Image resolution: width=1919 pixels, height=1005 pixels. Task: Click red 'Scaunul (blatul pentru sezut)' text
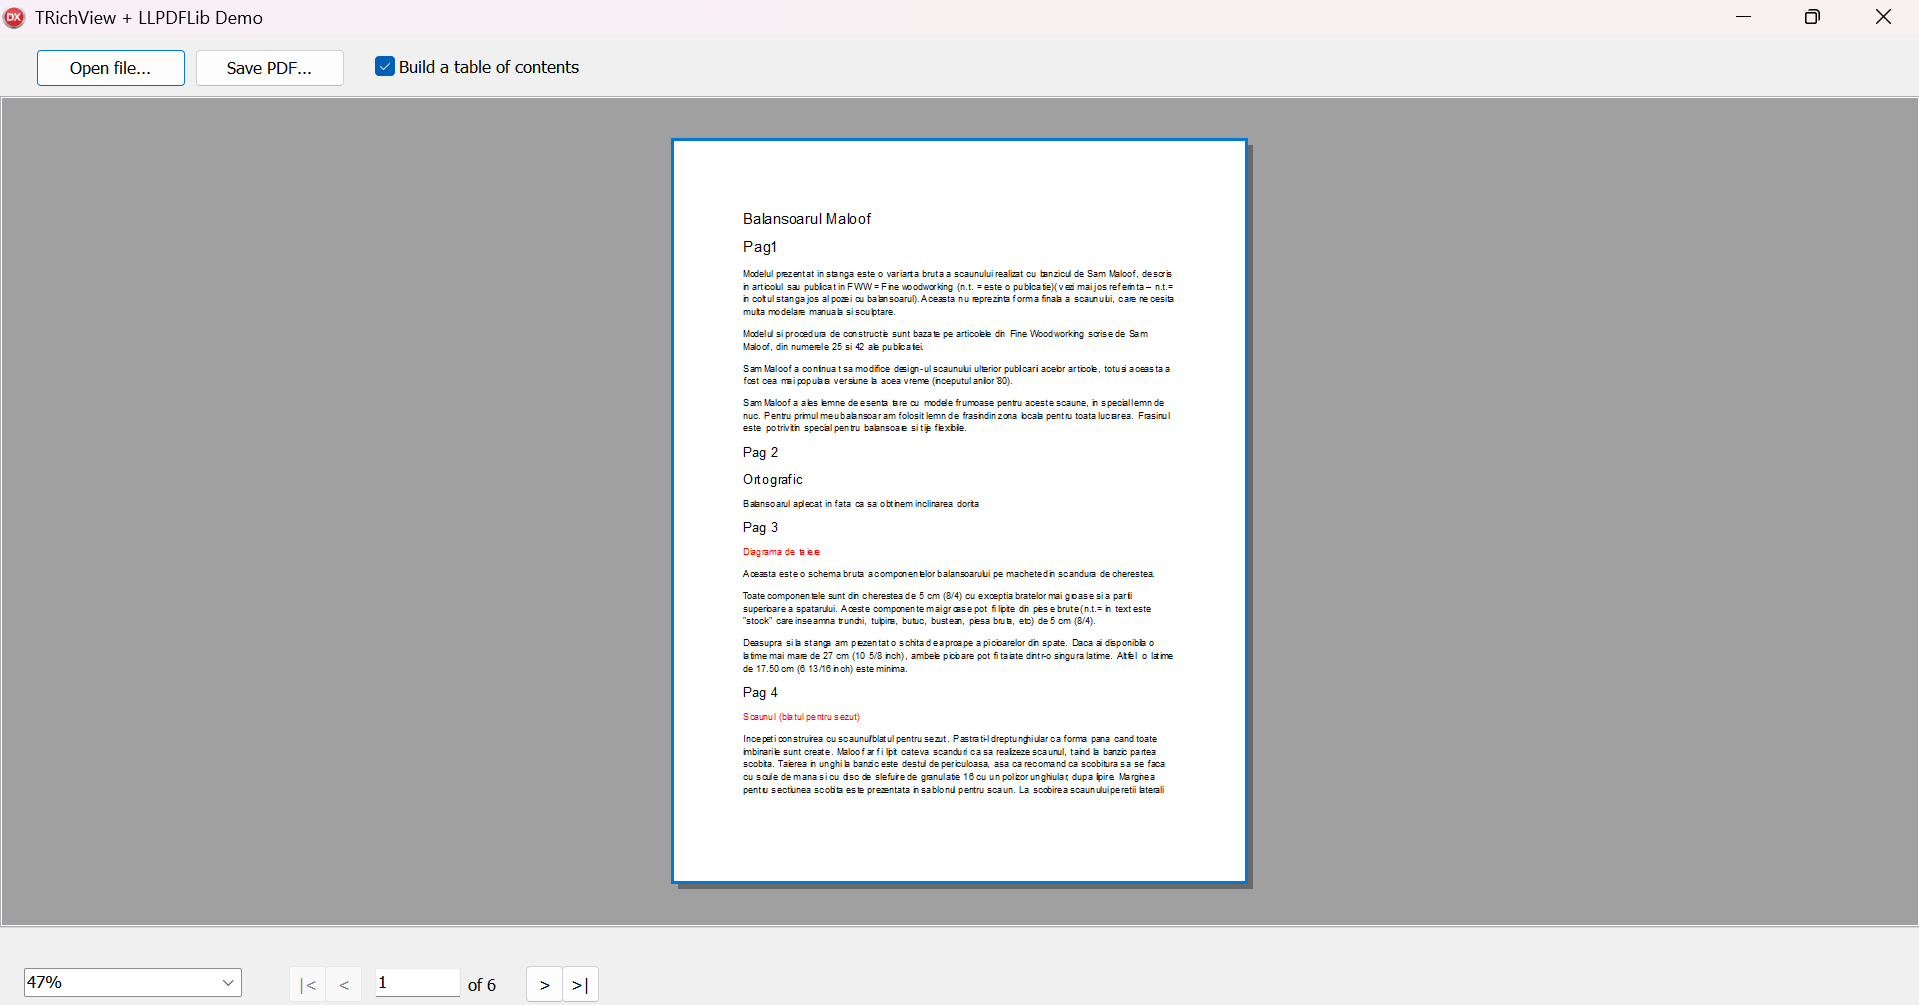(x=802, y=717)
